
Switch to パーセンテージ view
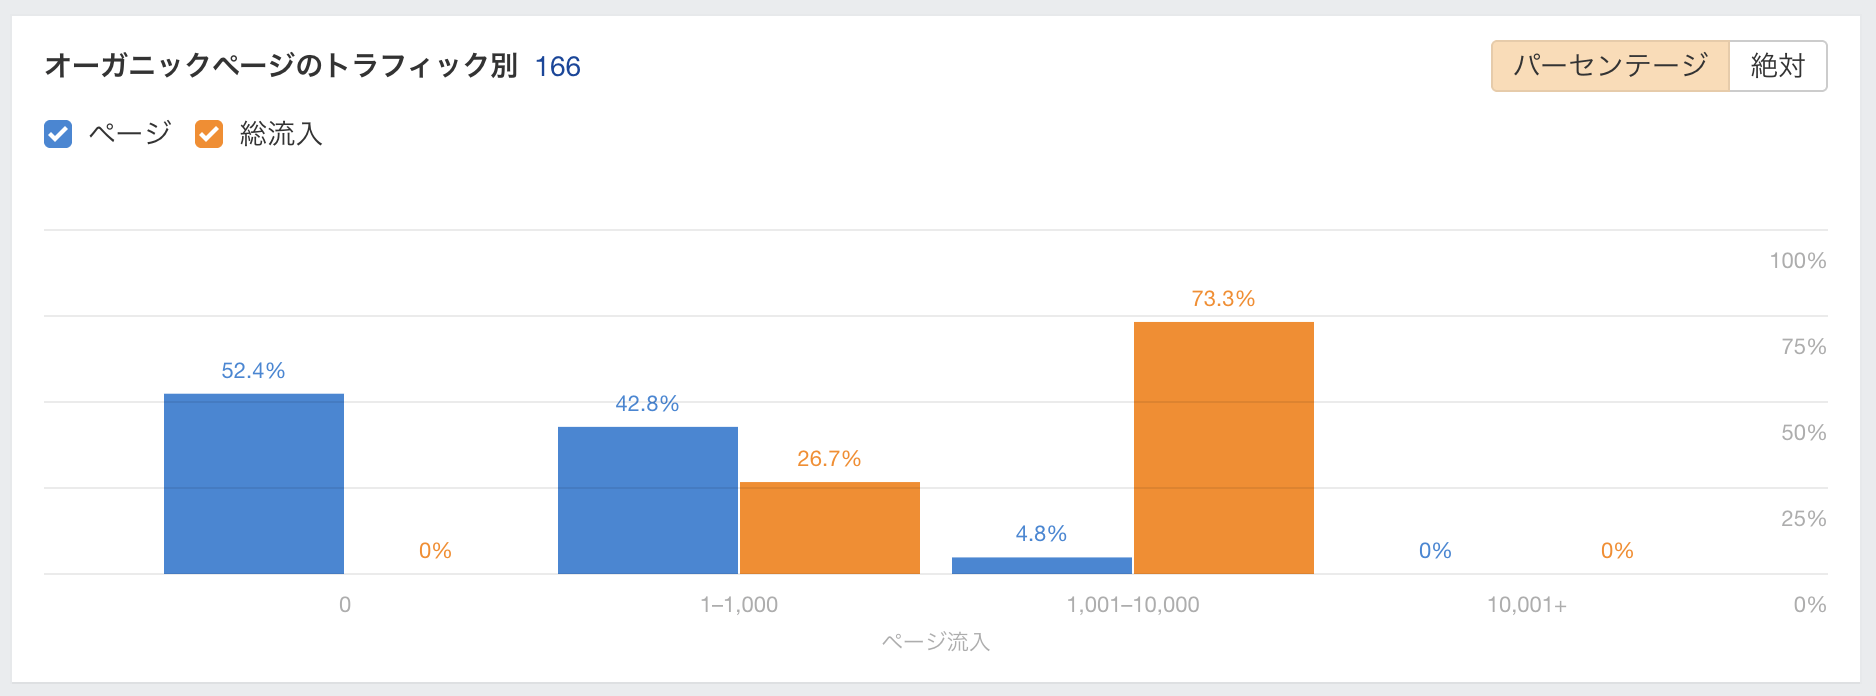(x=1609, y=66)
